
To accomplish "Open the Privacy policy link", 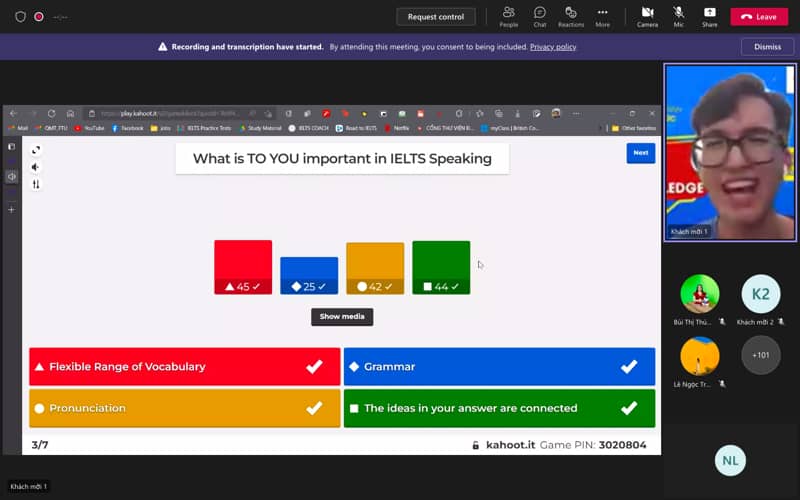I will coord(553,47).
